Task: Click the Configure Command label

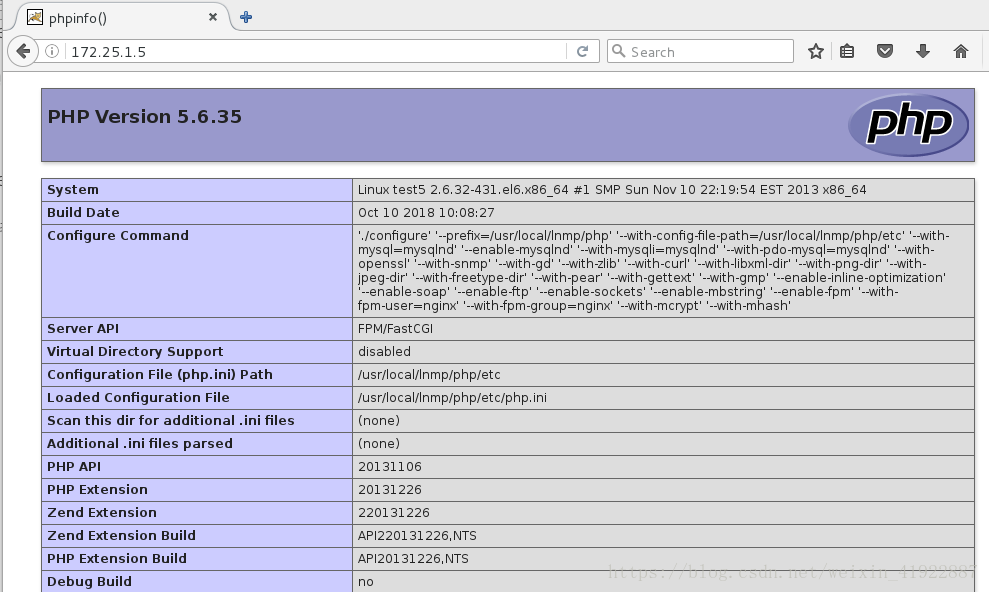Action: coord(118,235)
